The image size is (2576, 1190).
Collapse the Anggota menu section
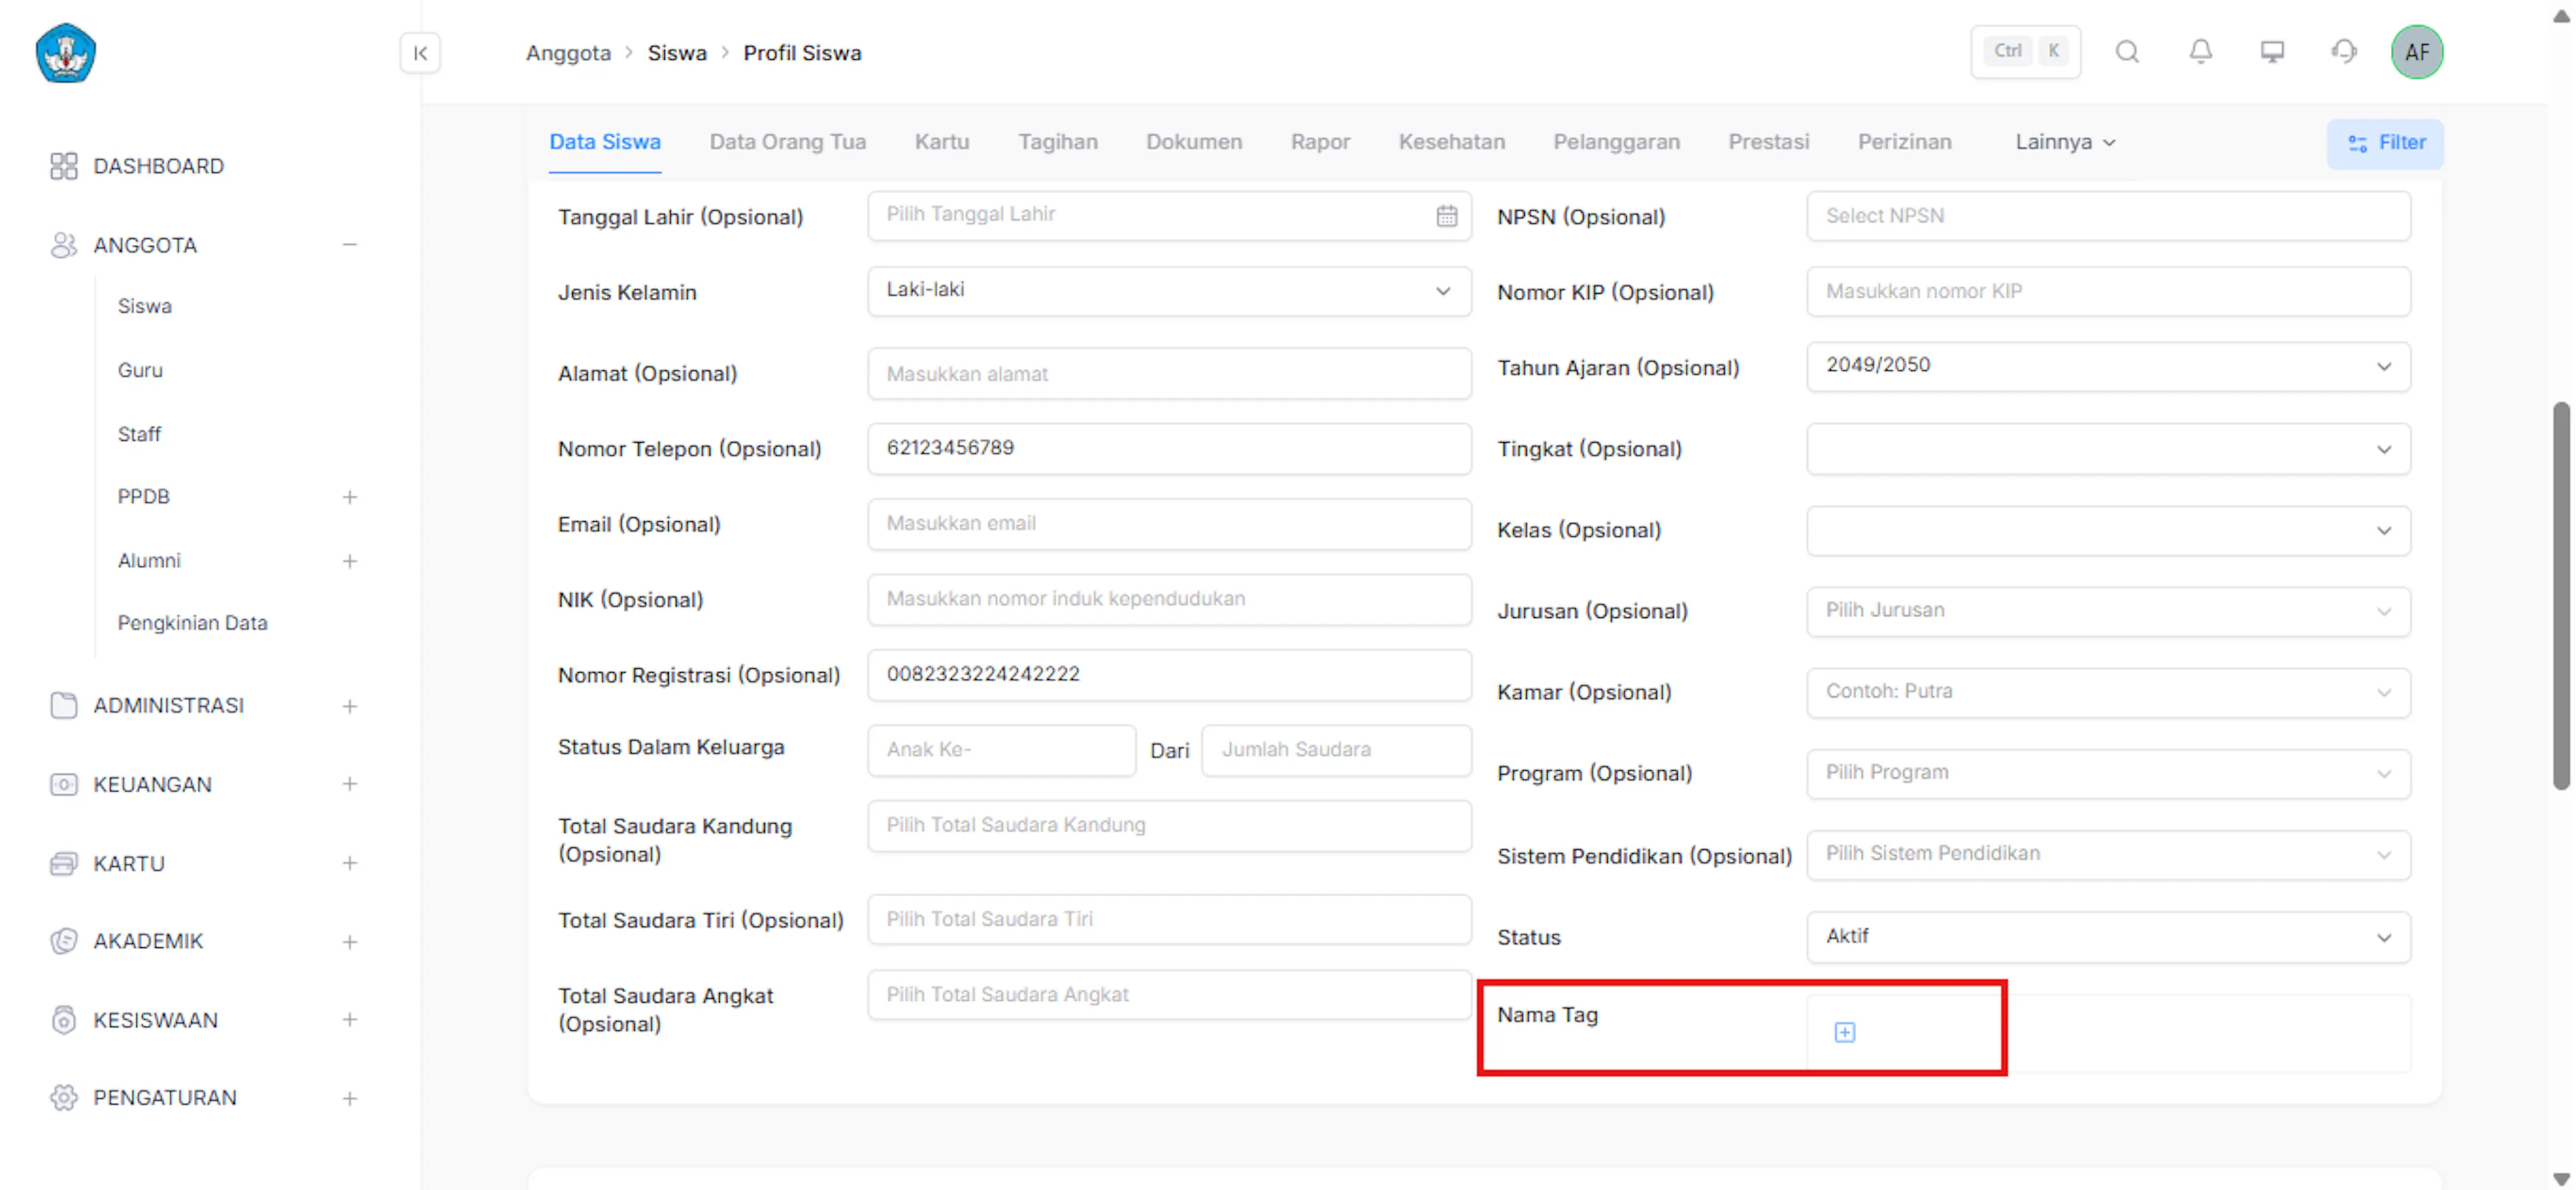[350, 245]
